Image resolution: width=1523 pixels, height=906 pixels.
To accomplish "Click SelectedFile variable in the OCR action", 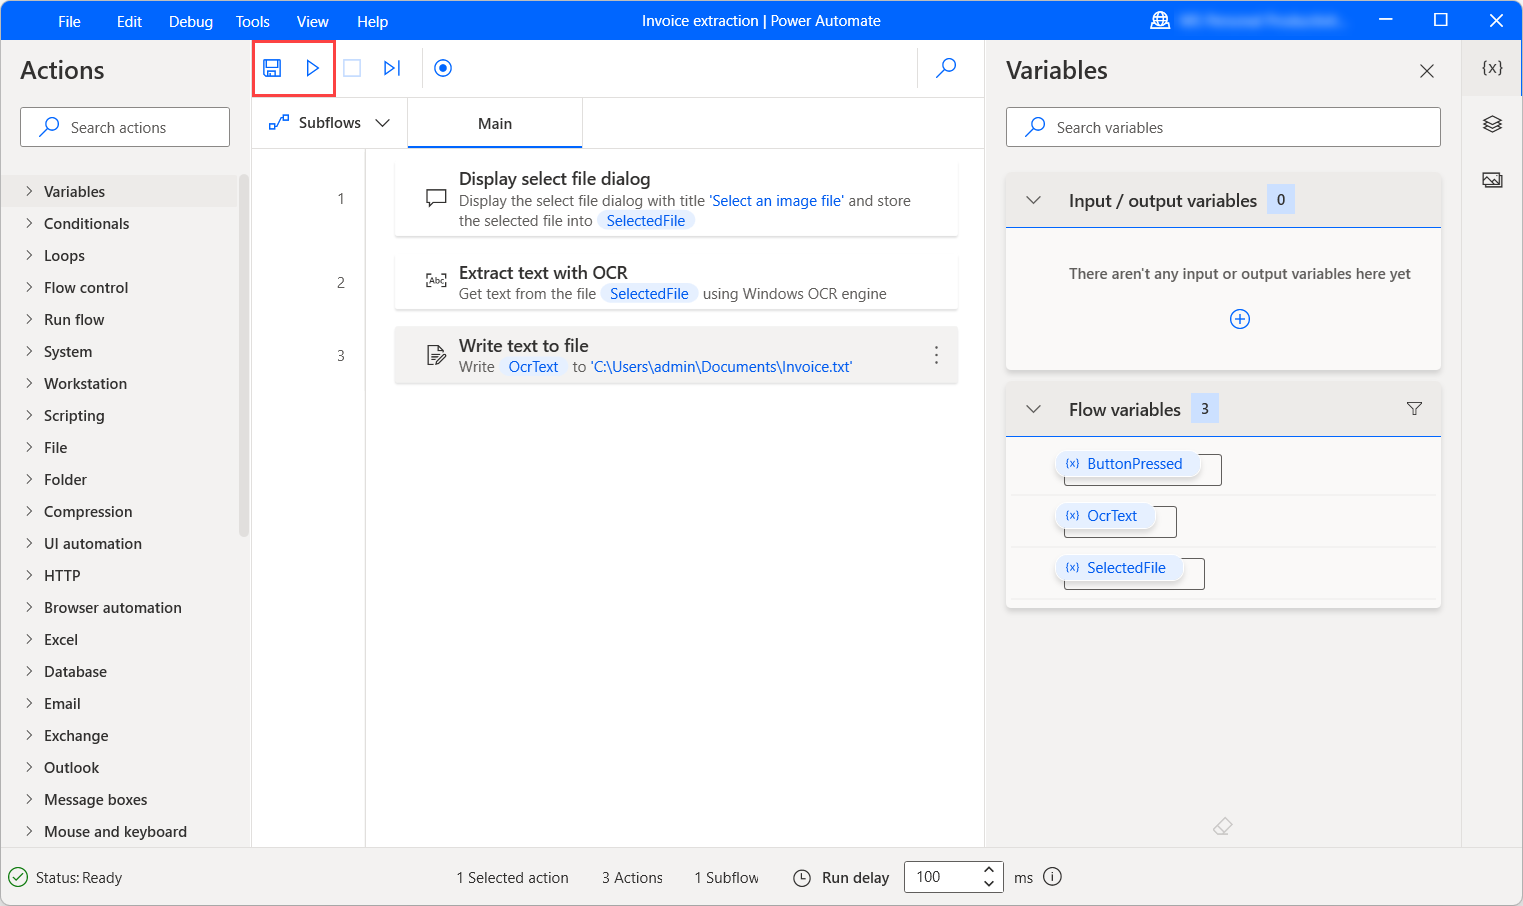I will [649, 294].
